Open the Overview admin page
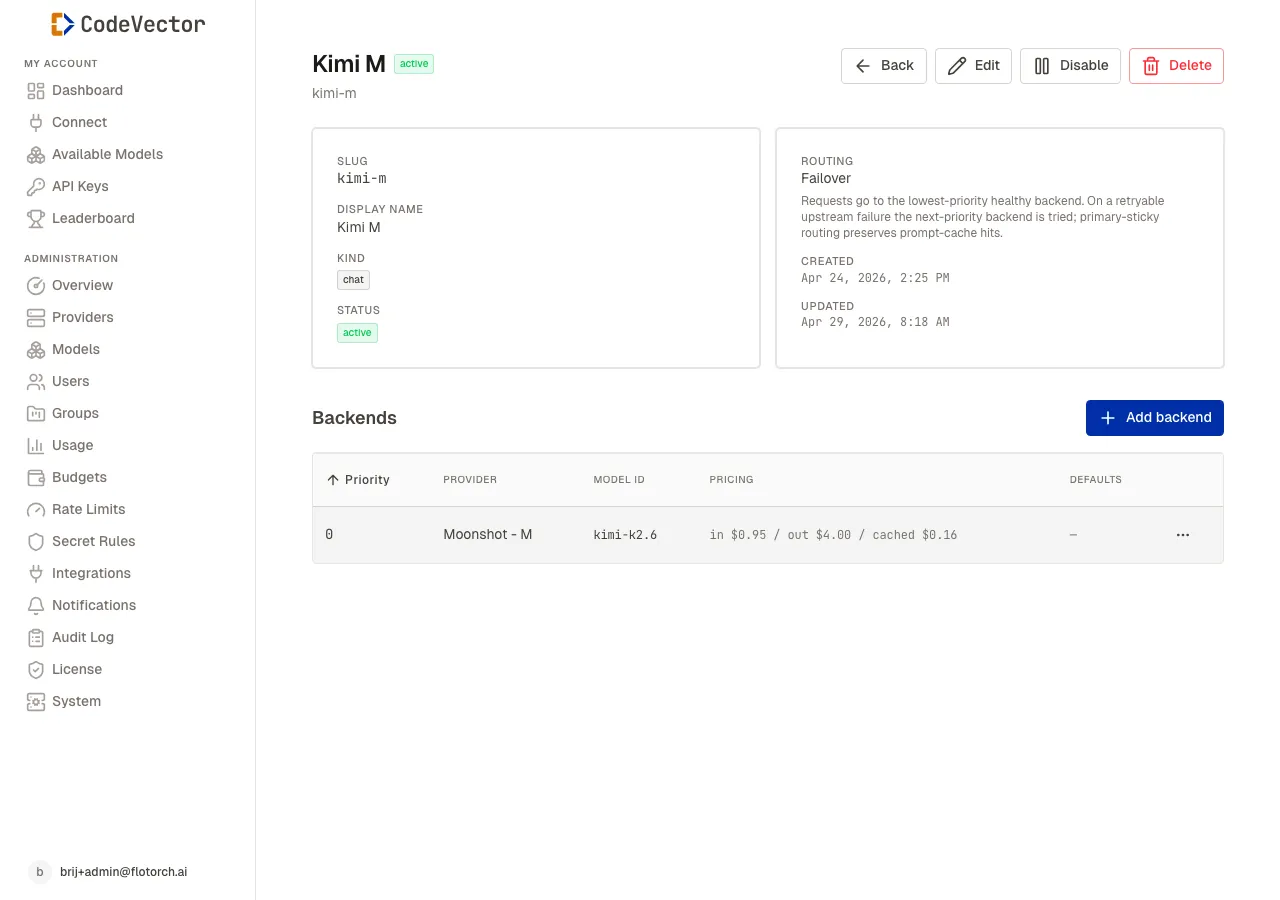Screen dimensions: 1280x900 click(x=82, y=285)
